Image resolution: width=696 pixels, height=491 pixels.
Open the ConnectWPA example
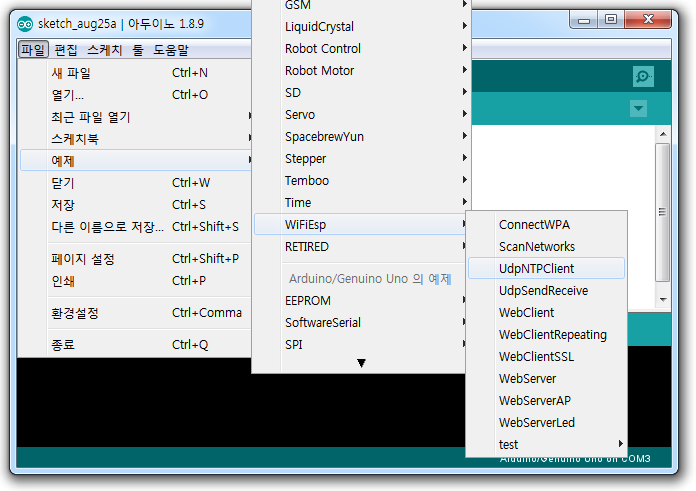click(546, 224)
